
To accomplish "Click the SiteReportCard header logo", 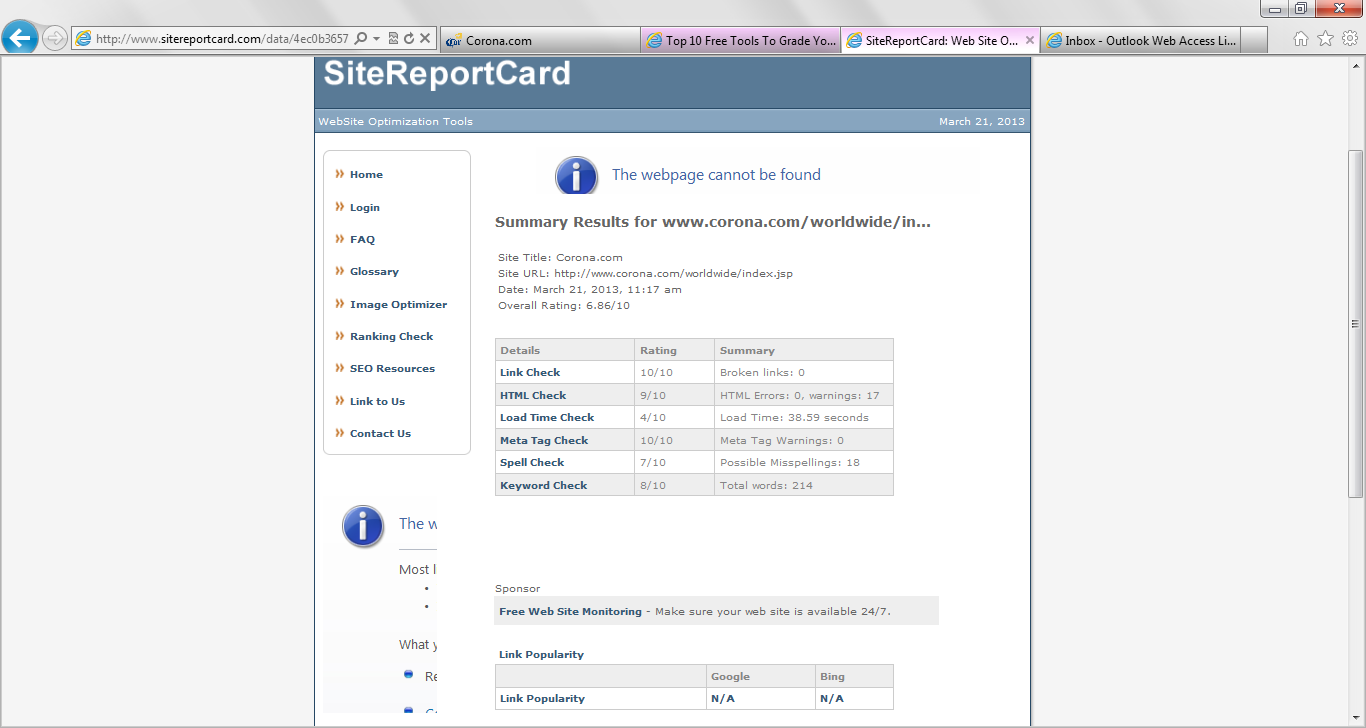I will (x=447, y=73).
